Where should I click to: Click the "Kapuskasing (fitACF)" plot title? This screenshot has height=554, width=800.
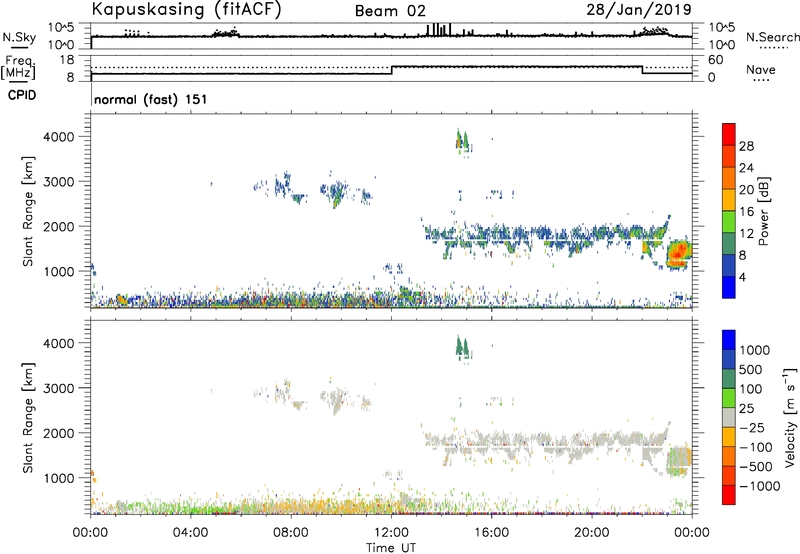pyautogui.click(x=186, y=10)
